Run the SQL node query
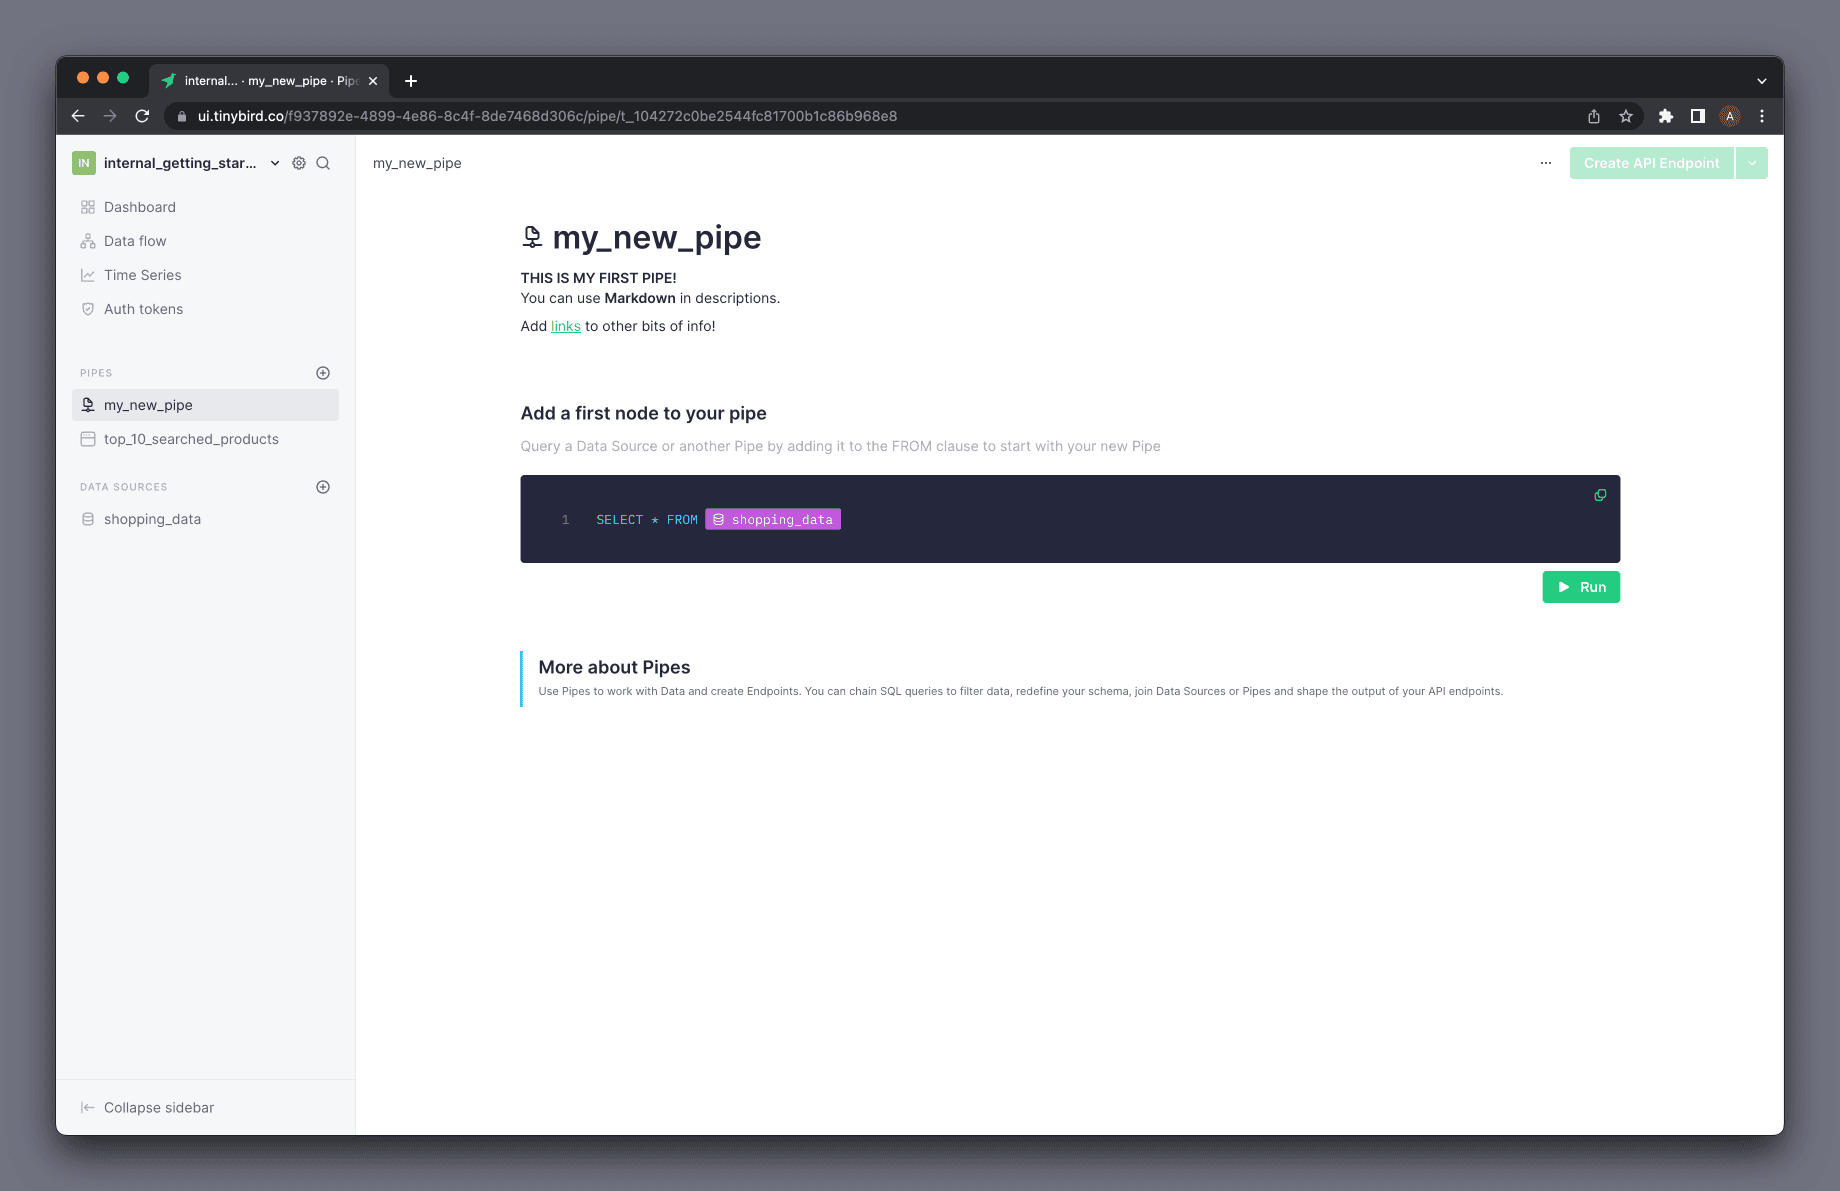The image size is (1840, 1191). (1581, 587)
